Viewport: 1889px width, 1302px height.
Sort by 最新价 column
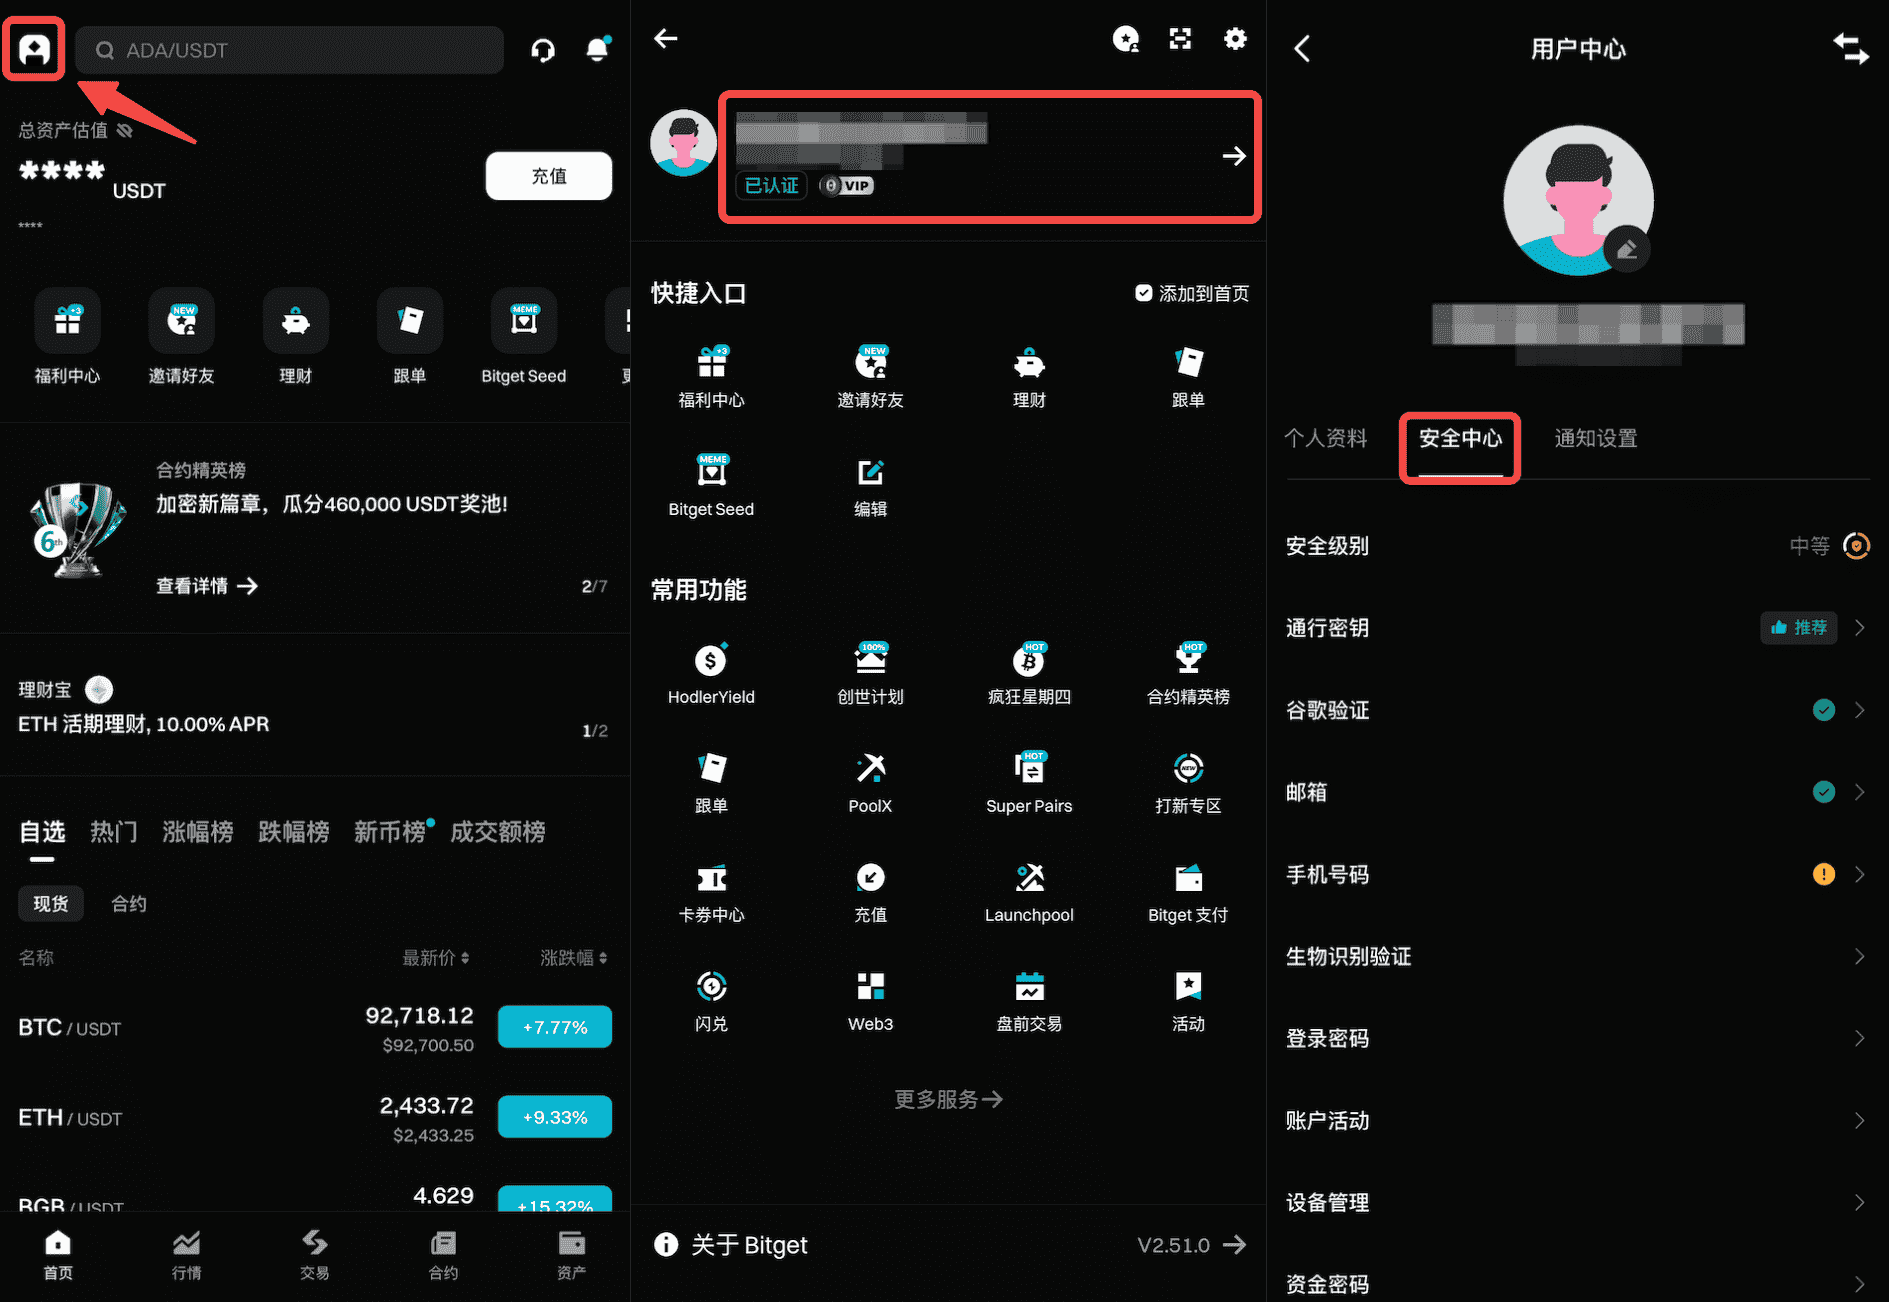click(436, 958)
